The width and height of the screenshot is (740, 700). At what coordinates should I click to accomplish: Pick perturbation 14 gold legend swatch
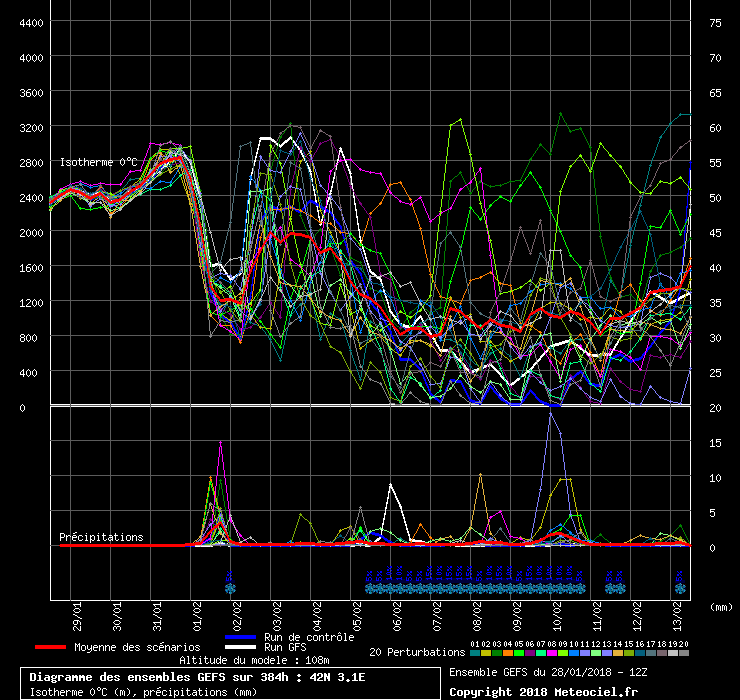617,653
